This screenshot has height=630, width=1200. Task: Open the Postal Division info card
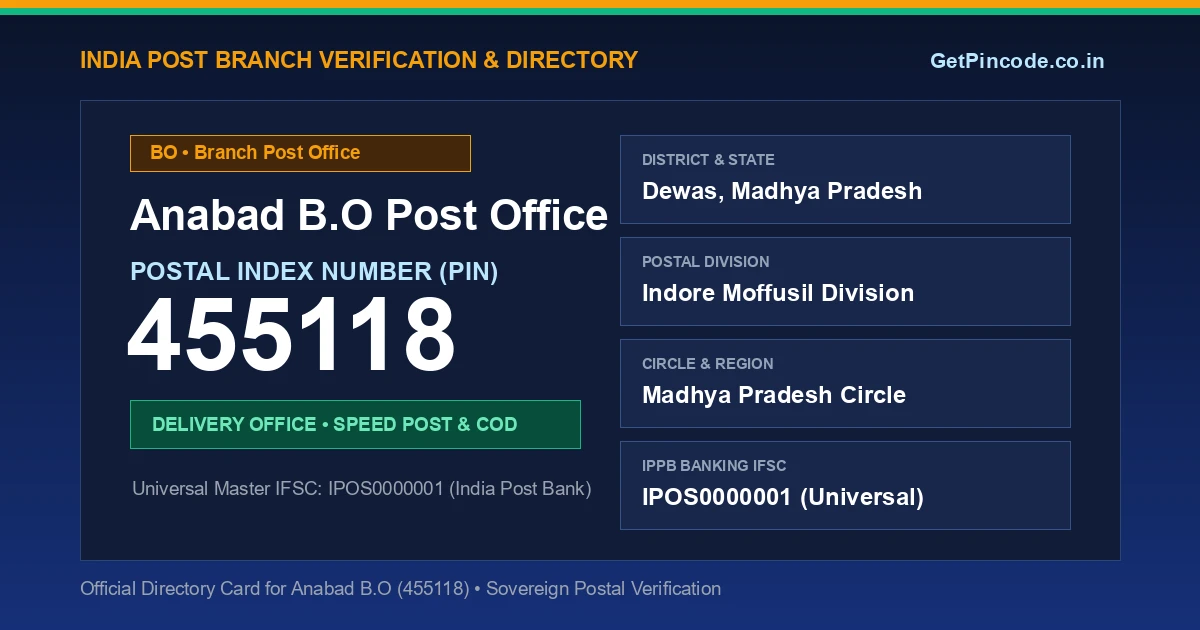pos(845,281)
